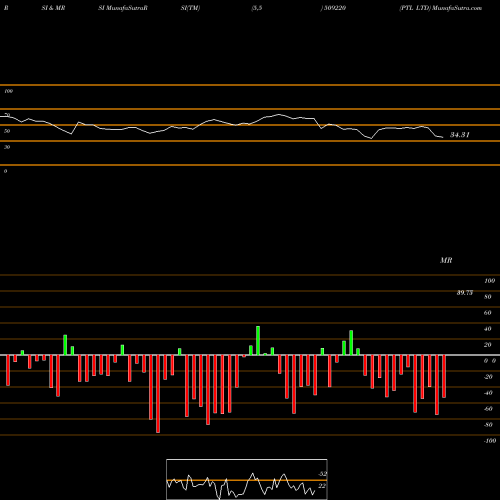Click the MR axis label -40
500x500 pixels.
click(488, 393)
